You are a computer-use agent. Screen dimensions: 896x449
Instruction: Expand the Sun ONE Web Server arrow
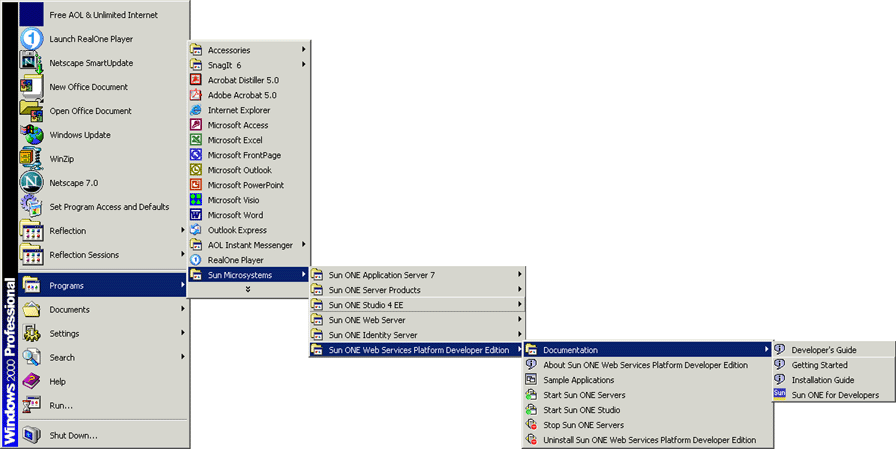pyautogui.click(x=519, y=319)
